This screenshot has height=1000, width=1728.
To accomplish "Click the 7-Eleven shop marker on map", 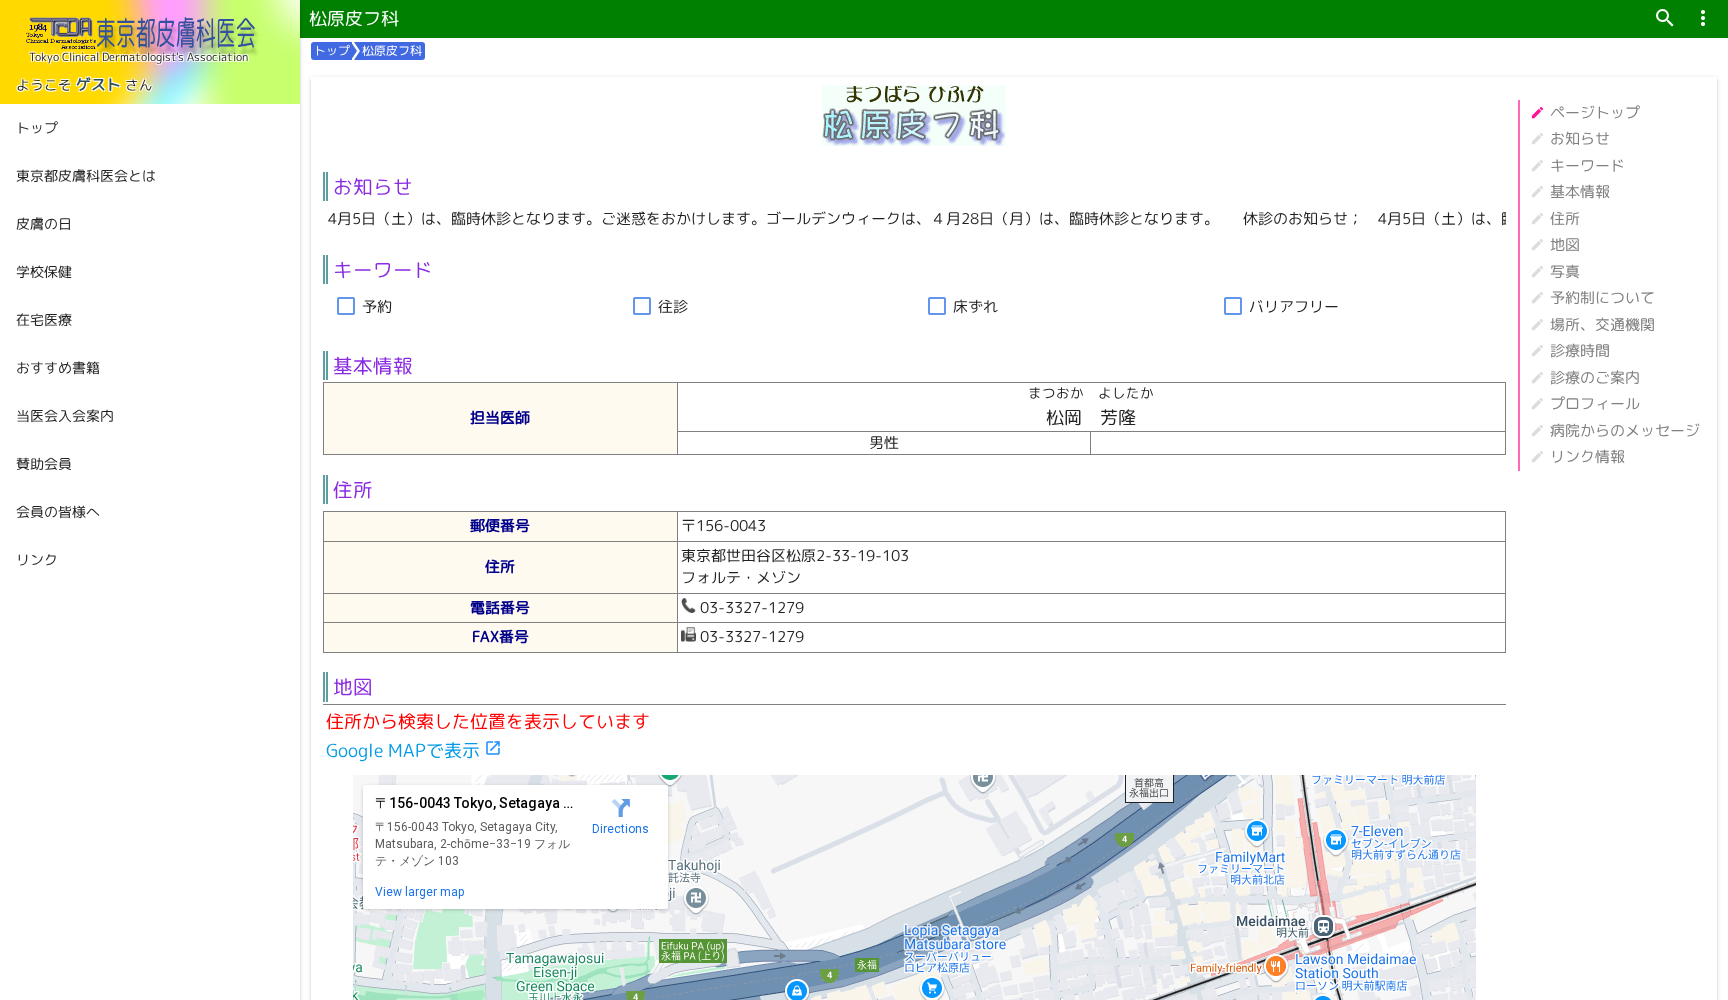I will tap(1335, 841).
